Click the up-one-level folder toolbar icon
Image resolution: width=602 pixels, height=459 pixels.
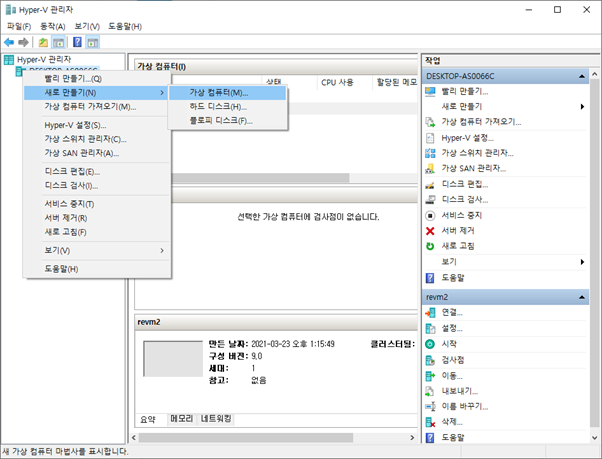43,42
